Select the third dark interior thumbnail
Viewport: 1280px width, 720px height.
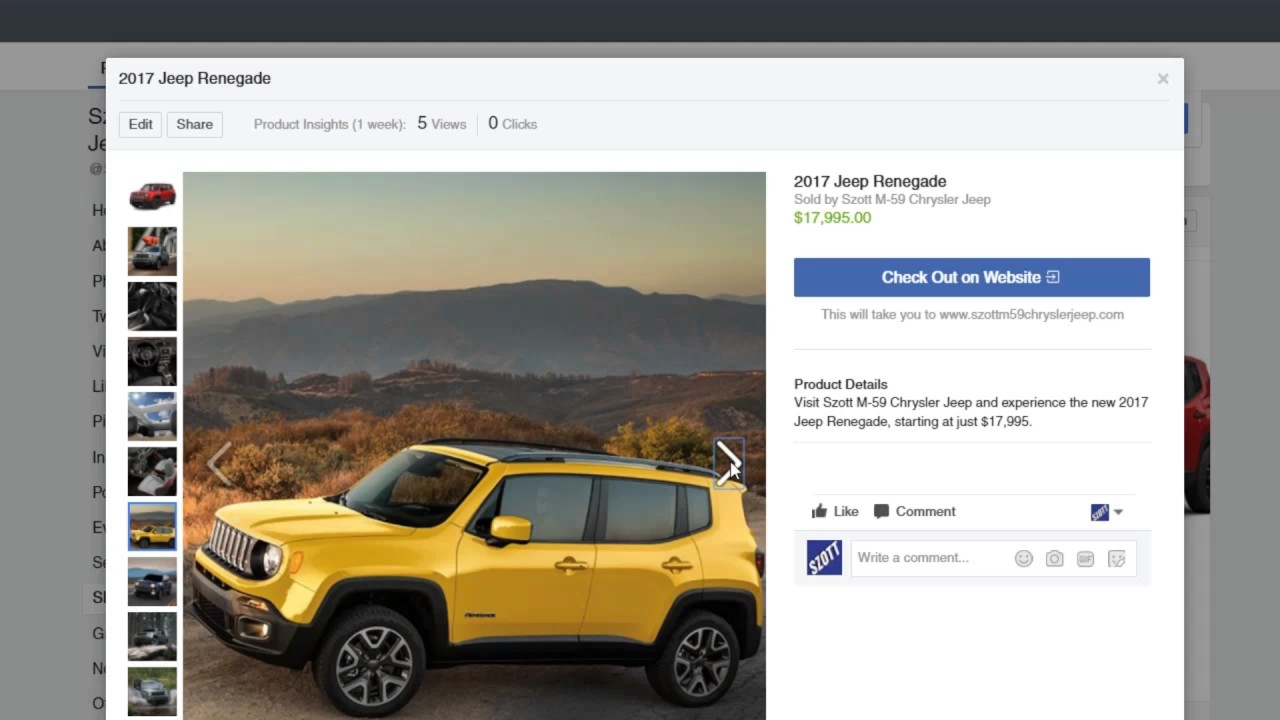(152, 306)
